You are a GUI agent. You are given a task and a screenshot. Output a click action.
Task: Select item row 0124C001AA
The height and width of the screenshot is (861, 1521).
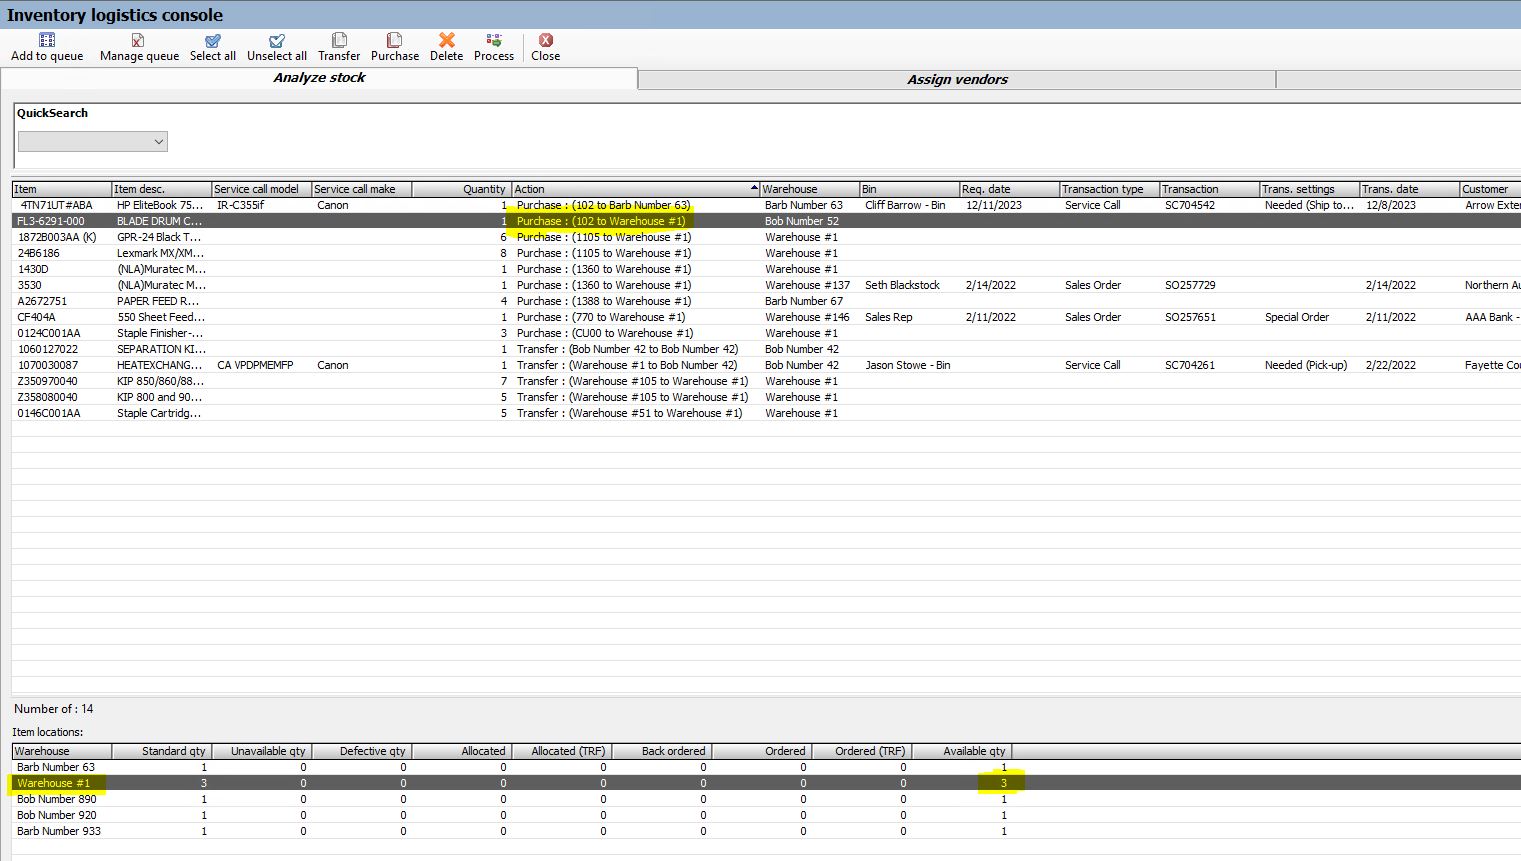[x=766, y=333]
